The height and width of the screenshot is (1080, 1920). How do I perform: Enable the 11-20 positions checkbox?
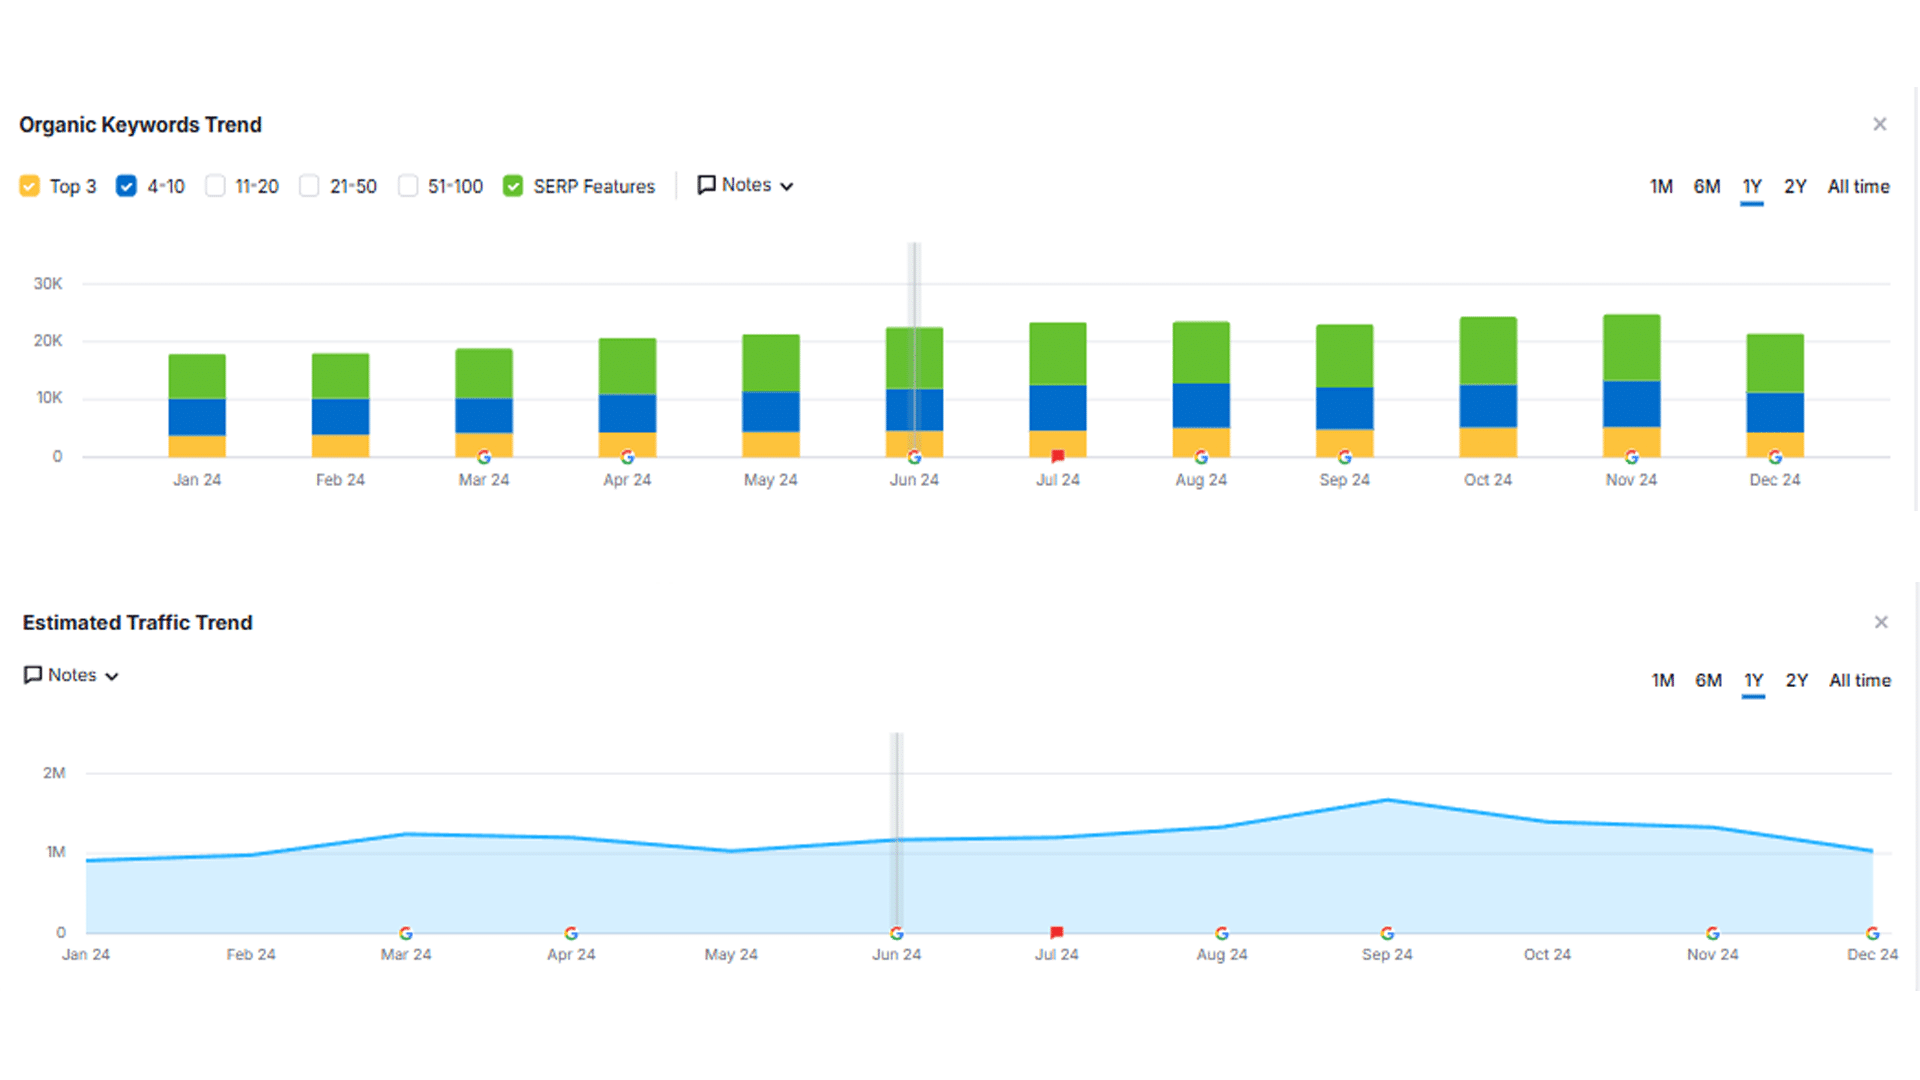pos(215,186)
